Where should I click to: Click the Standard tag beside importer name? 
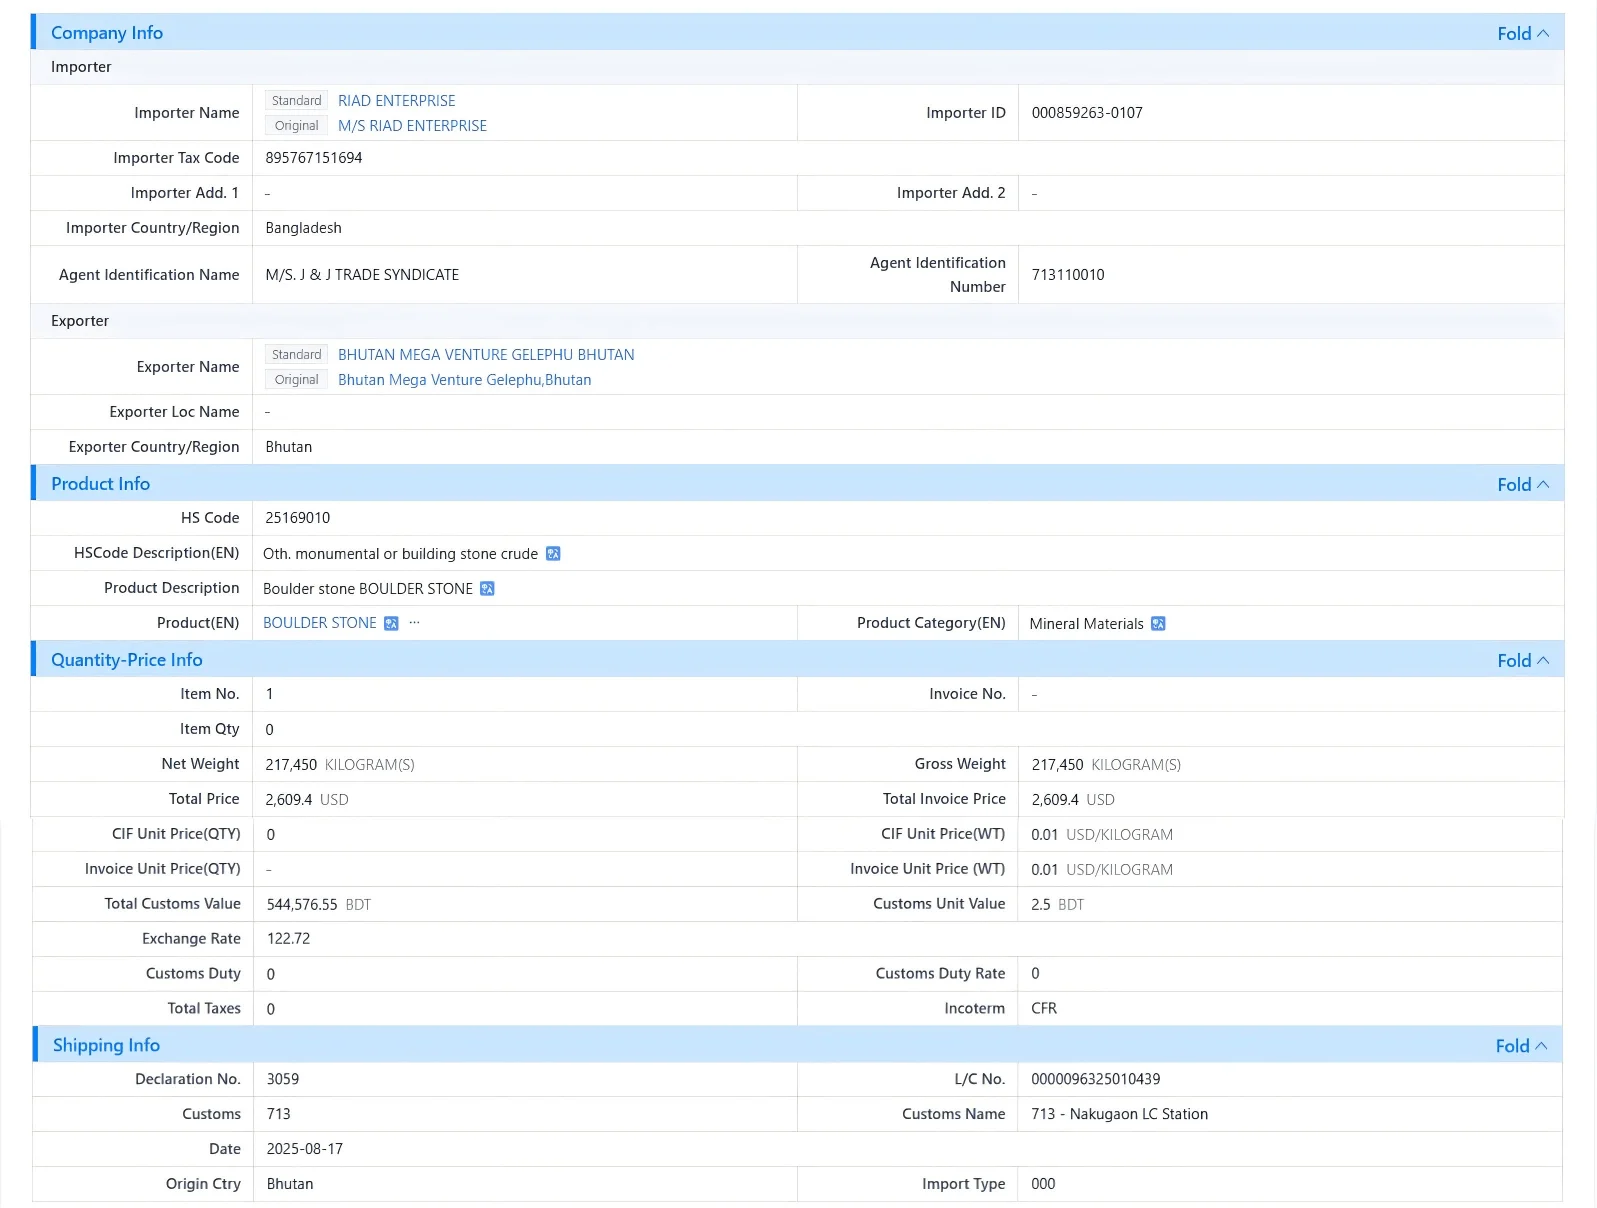(x=296, y=101)
